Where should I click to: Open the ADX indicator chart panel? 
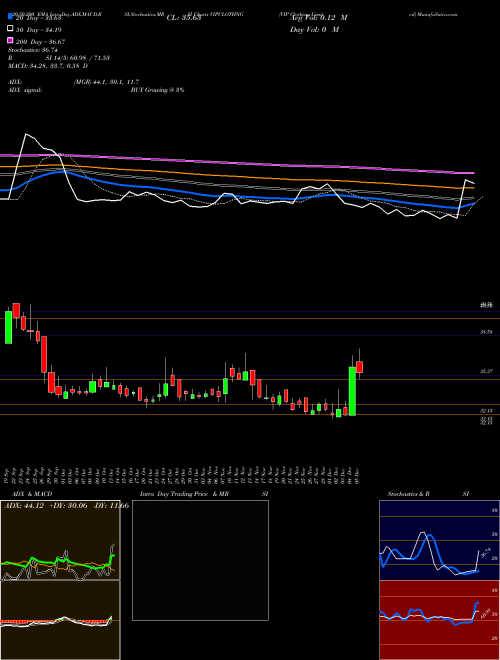pos(60,540)
